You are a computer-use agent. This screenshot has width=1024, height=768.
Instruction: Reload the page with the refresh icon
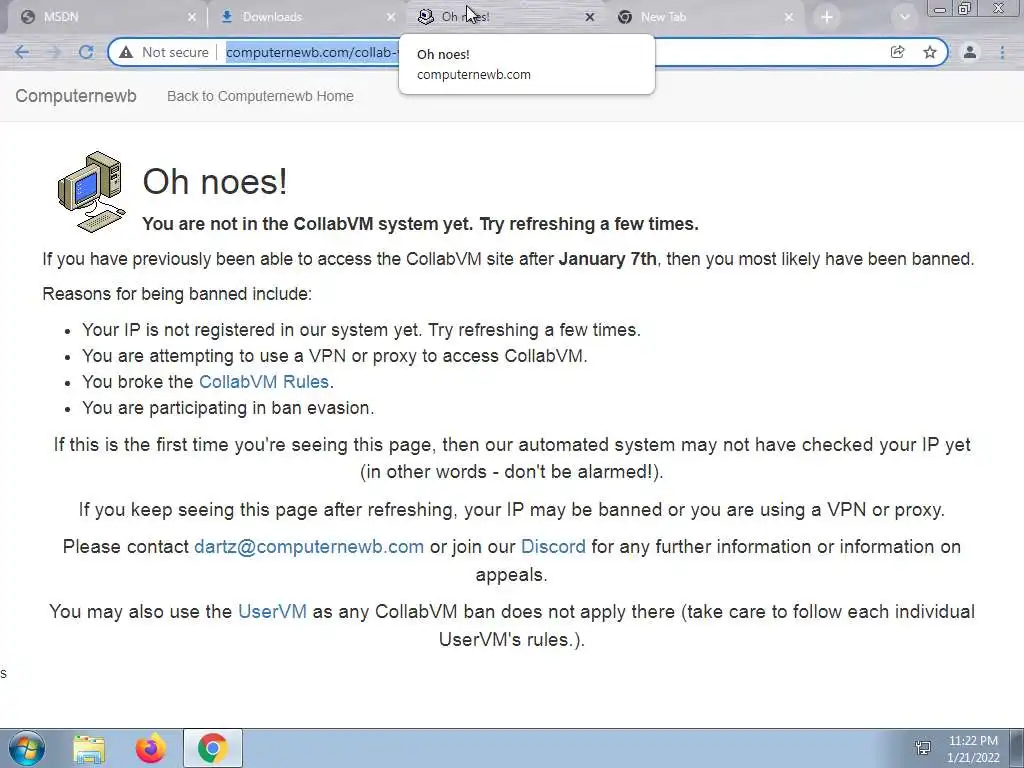86,52
